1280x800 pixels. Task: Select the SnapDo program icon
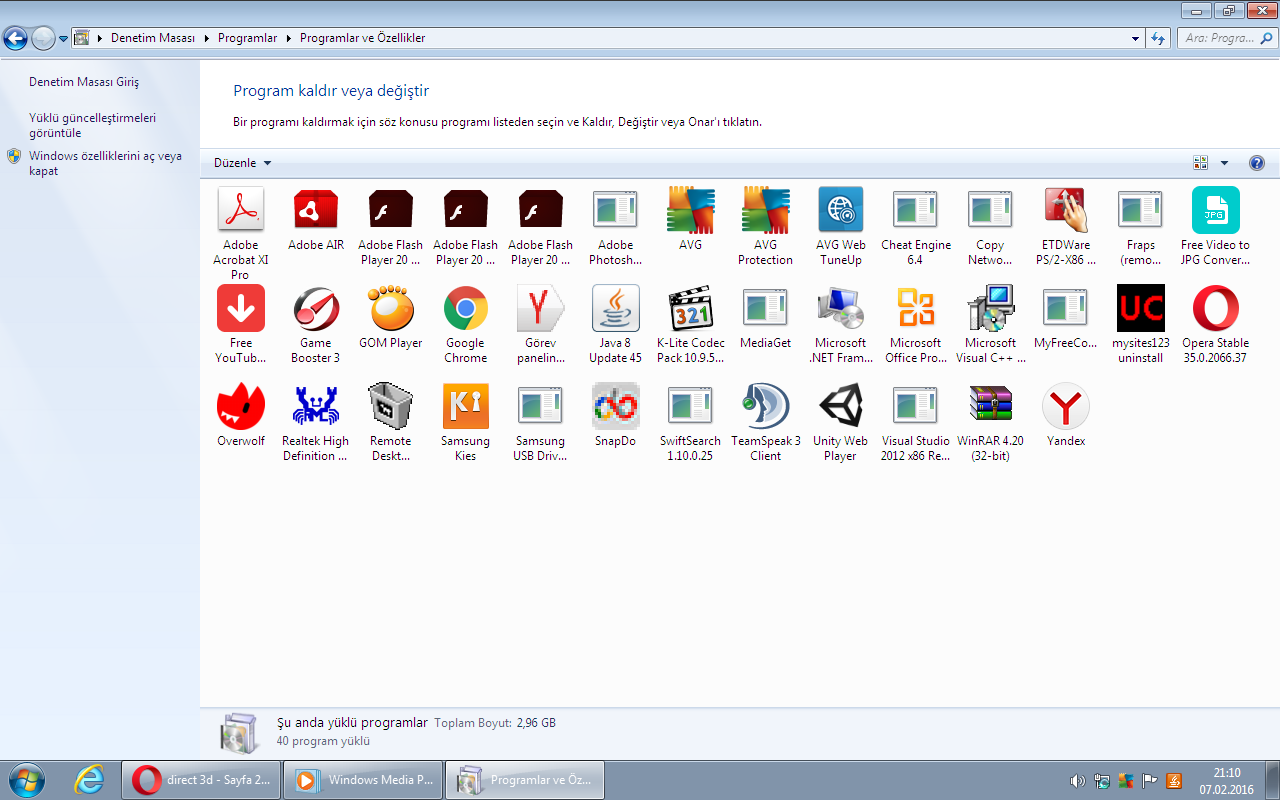616,406
